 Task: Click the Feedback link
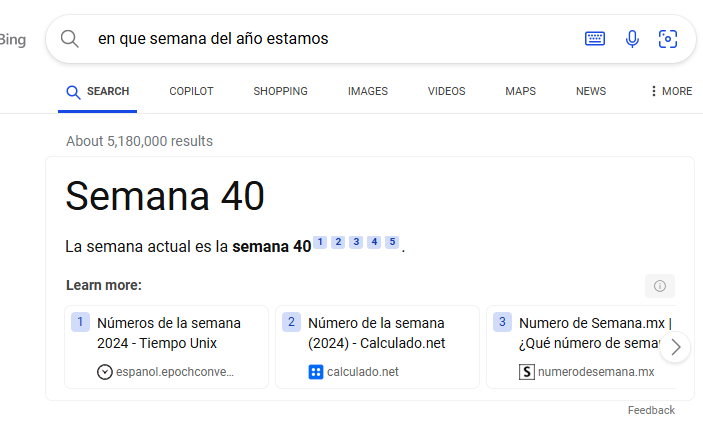pos(651,410)
